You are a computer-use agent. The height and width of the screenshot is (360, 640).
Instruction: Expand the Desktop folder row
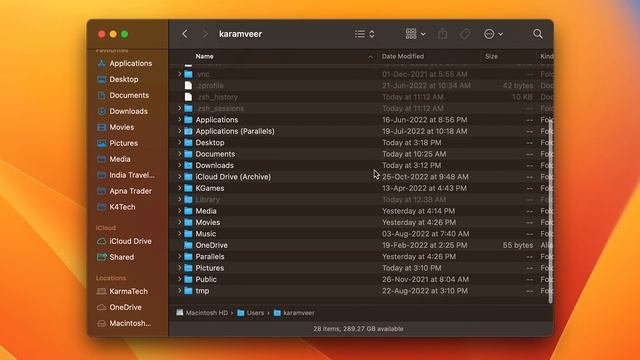point(179,142)
